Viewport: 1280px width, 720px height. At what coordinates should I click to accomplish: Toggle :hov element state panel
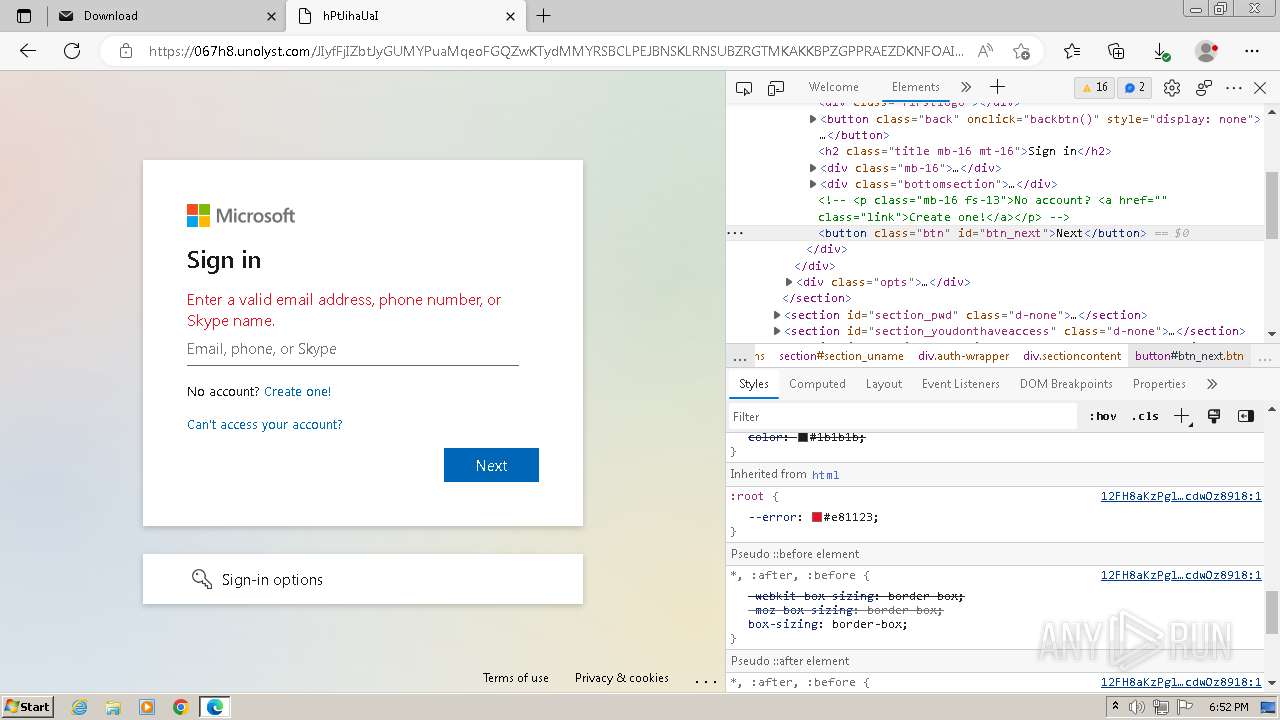point(1103,417)
